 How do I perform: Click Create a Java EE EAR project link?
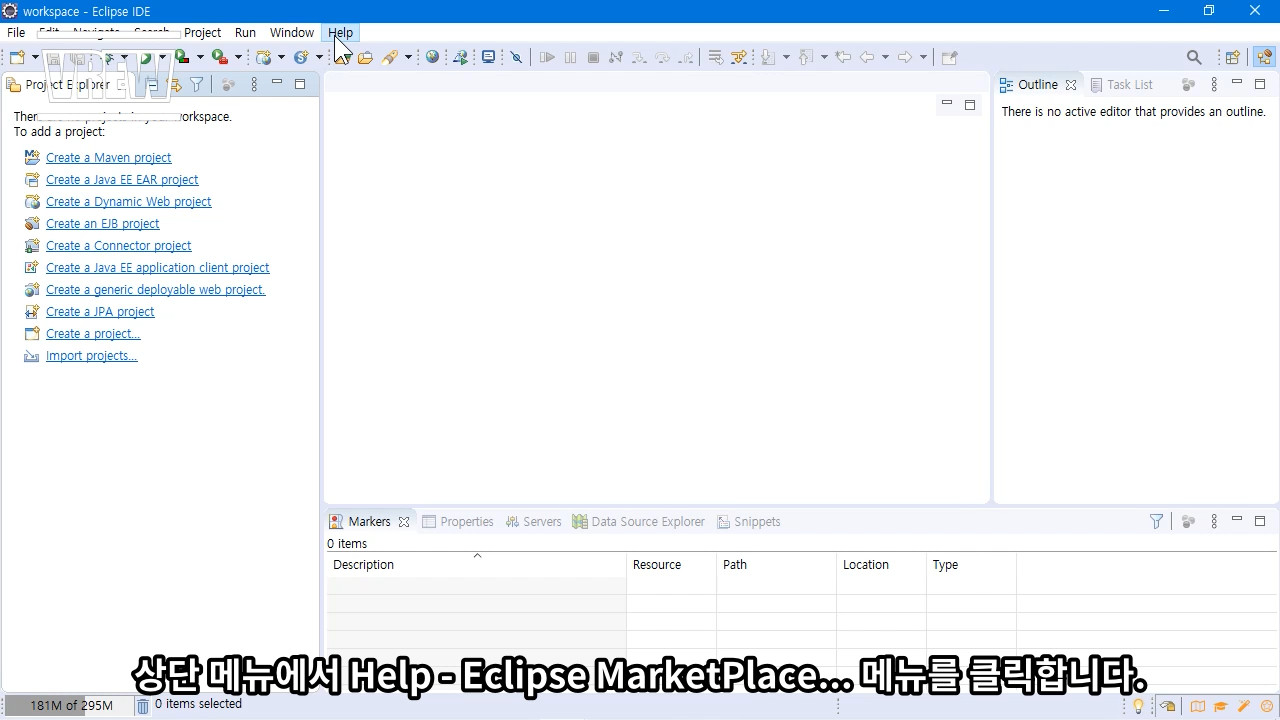122,180
